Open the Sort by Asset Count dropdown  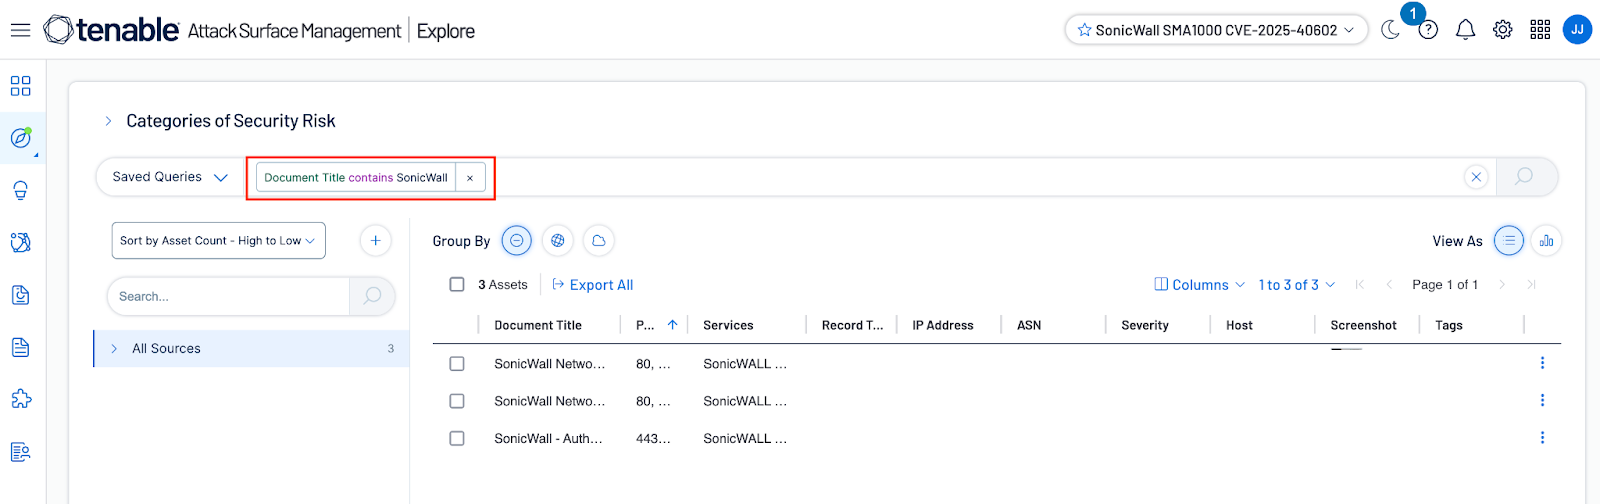point(218,241)
